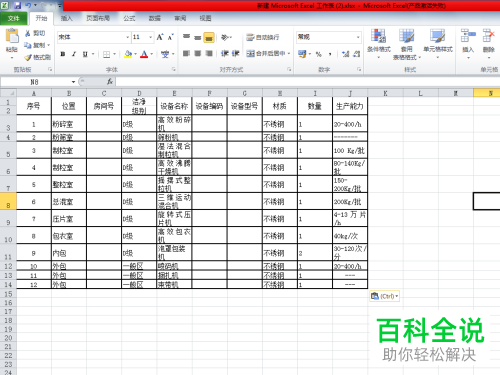Click the comma style icon
Image resolution: width=500 pixels, height=375 pixels.
tap(330, 54)
